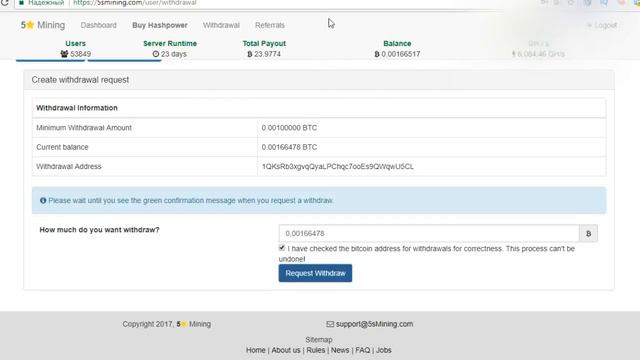The image size is (640, 360).
Task: Reload the page with browser refresh icon
Action: pos(4,2)
